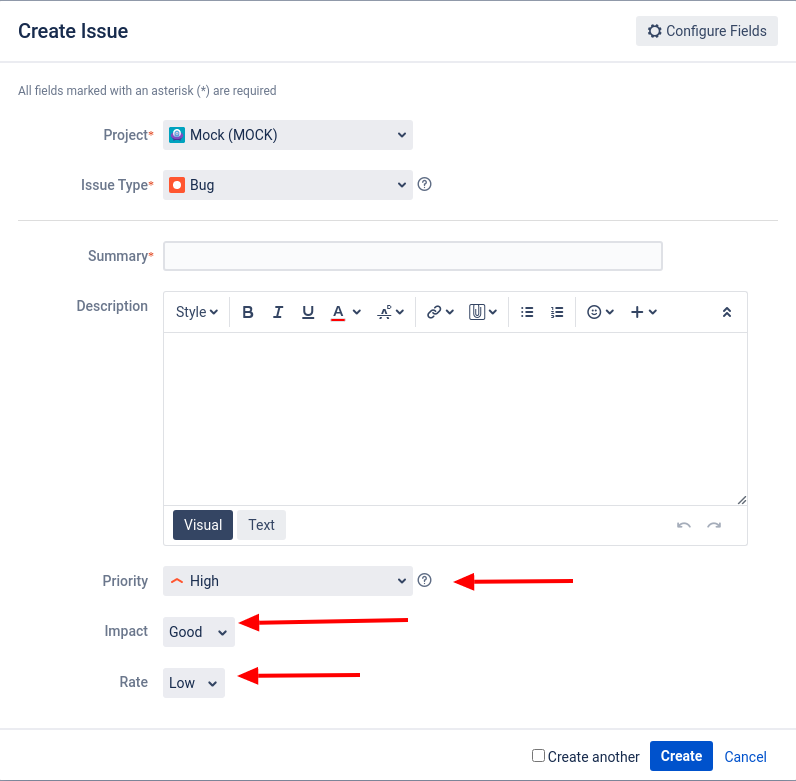Open the emoji smiley picker
Image resolution: width=796 pixels, height=781 pixels.
point(600,312)
